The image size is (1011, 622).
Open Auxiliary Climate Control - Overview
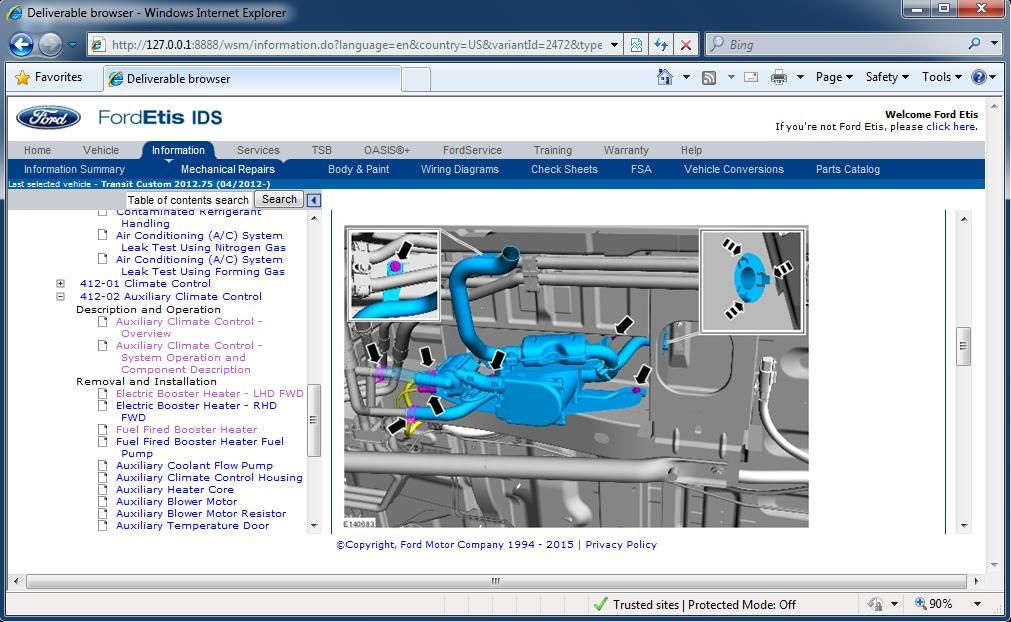click(189, 327)
